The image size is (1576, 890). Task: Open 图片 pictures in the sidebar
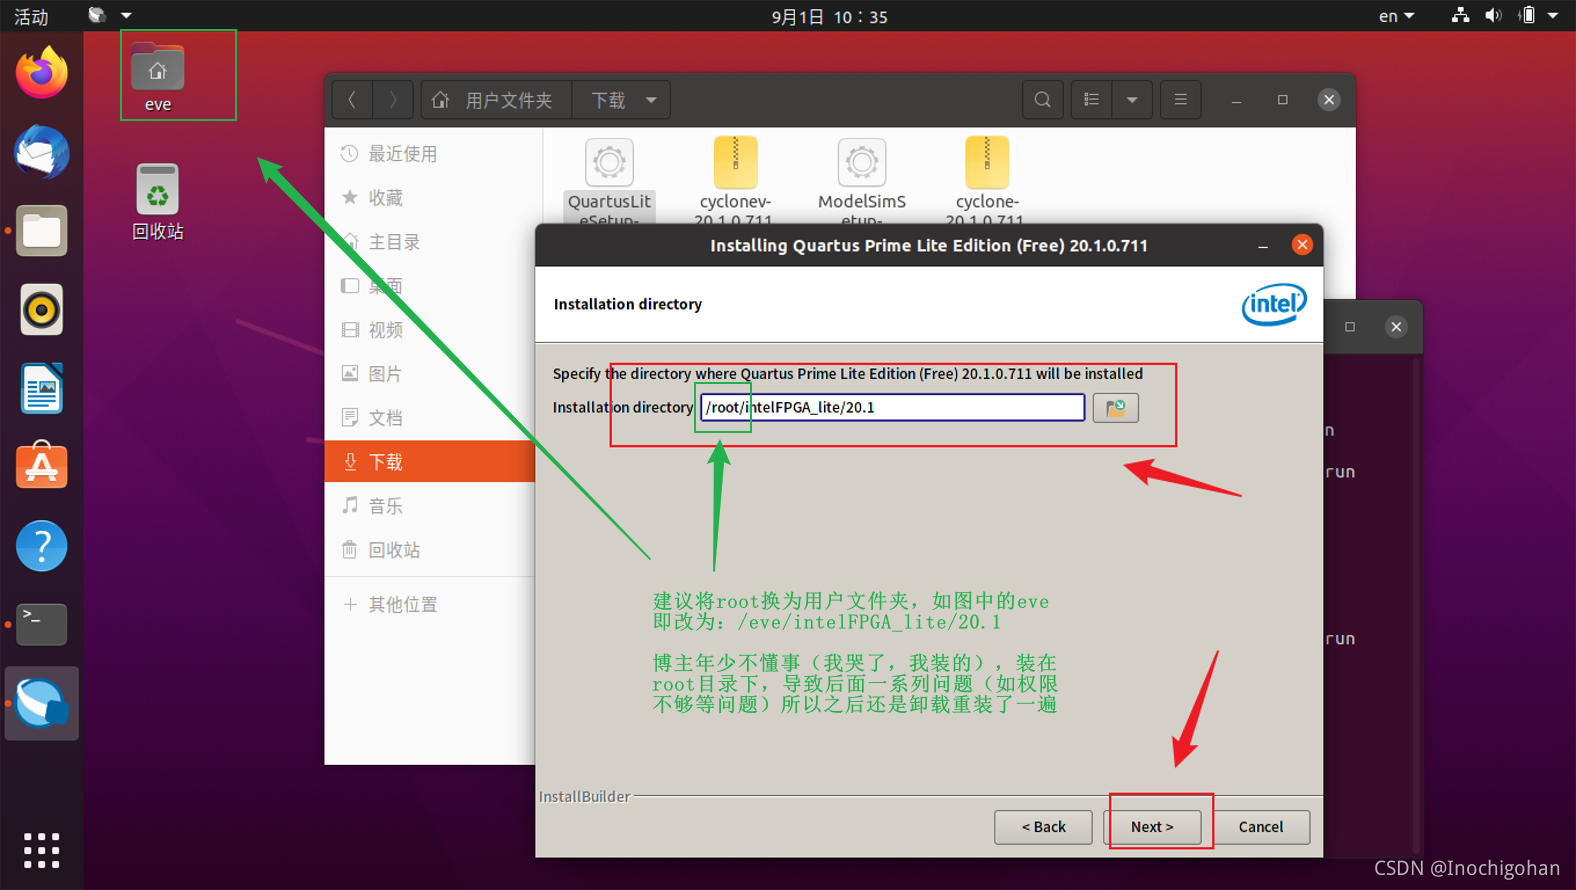coord(430,374)
